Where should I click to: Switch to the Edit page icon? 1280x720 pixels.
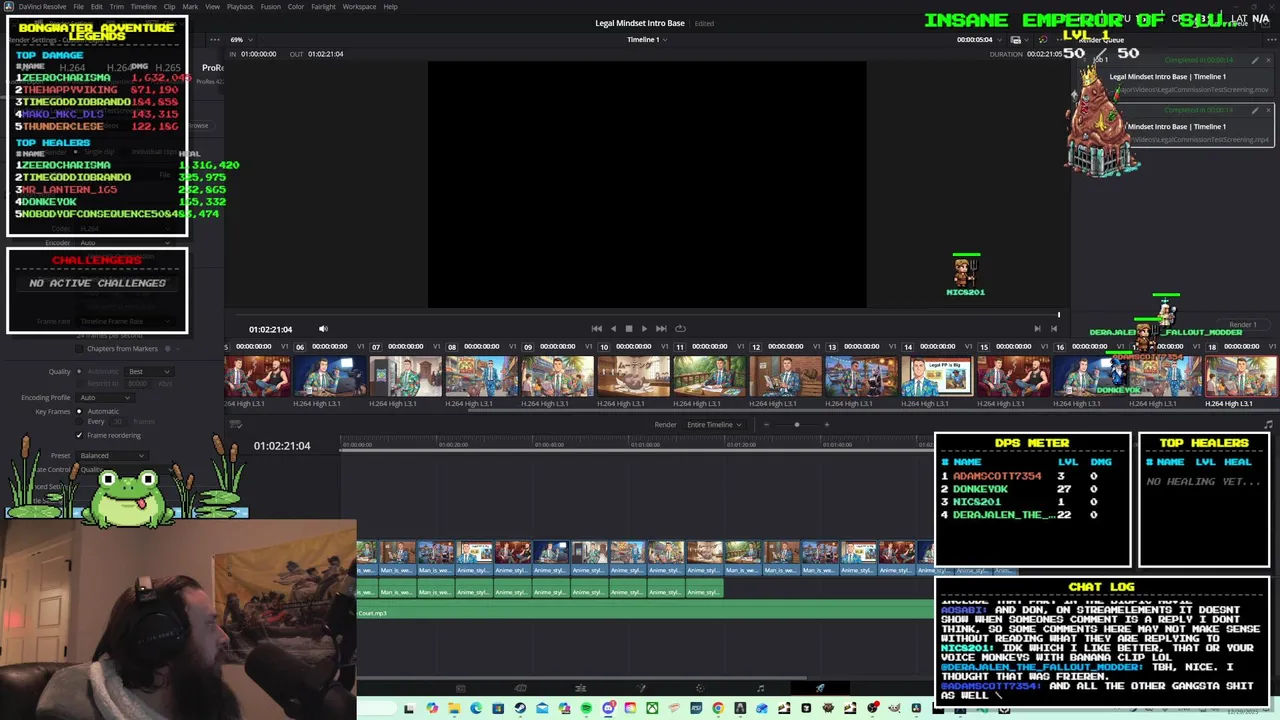point(580,688)
